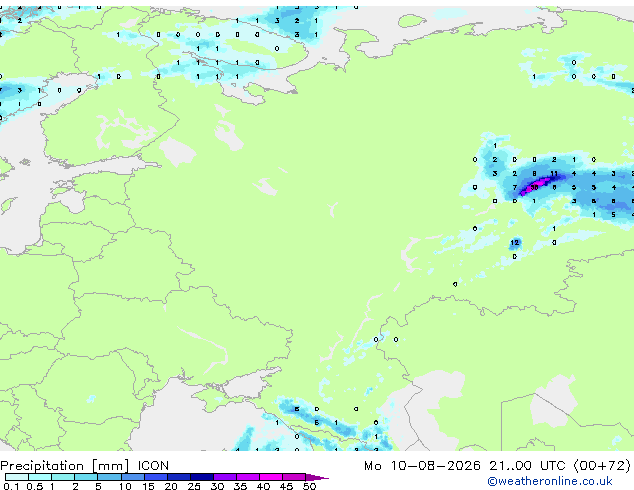Click the map value "7" left of the magenta streak
Screen dimensions: 634x490
coord(514,187)
